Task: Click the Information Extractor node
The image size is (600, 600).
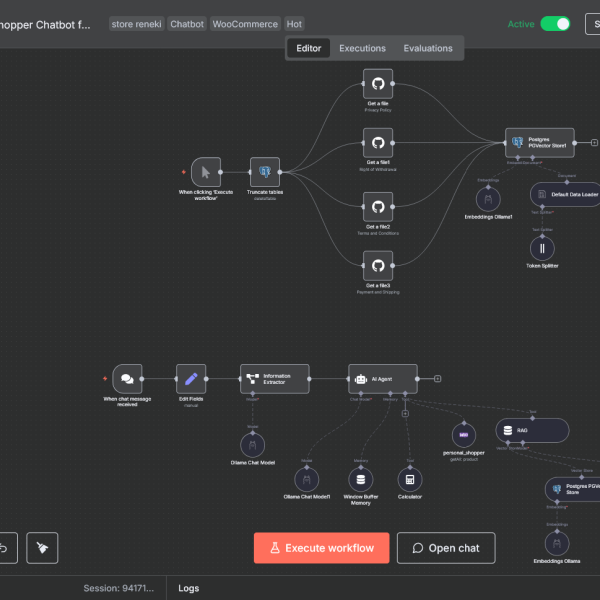Action: pos(275,378)
